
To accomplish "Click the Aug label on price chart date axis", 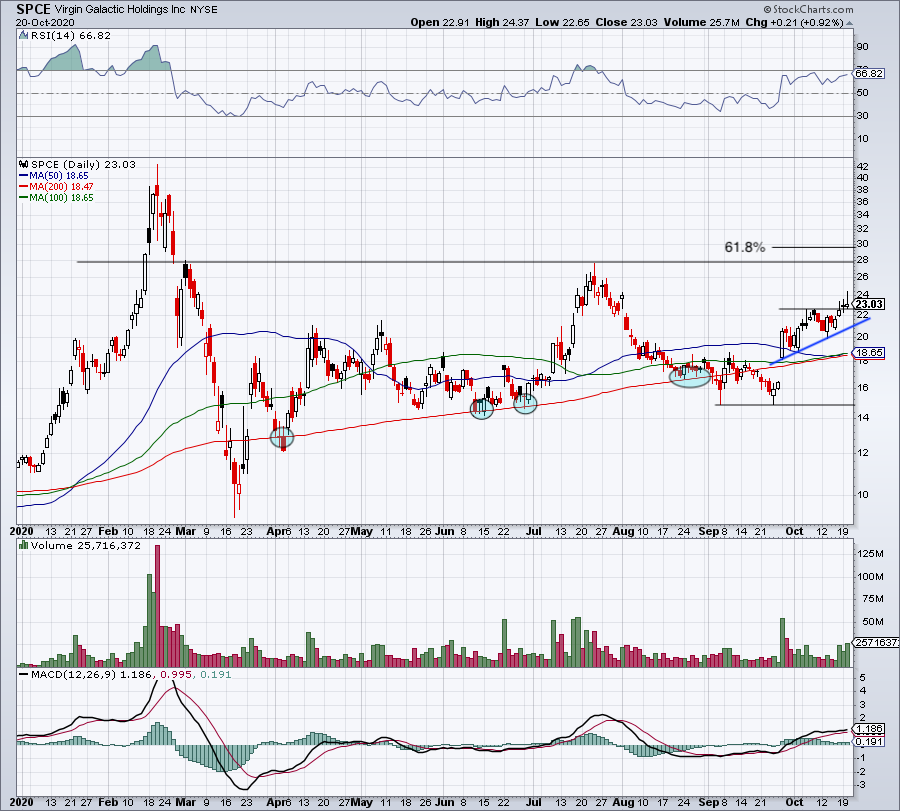I will coord(623,531).
